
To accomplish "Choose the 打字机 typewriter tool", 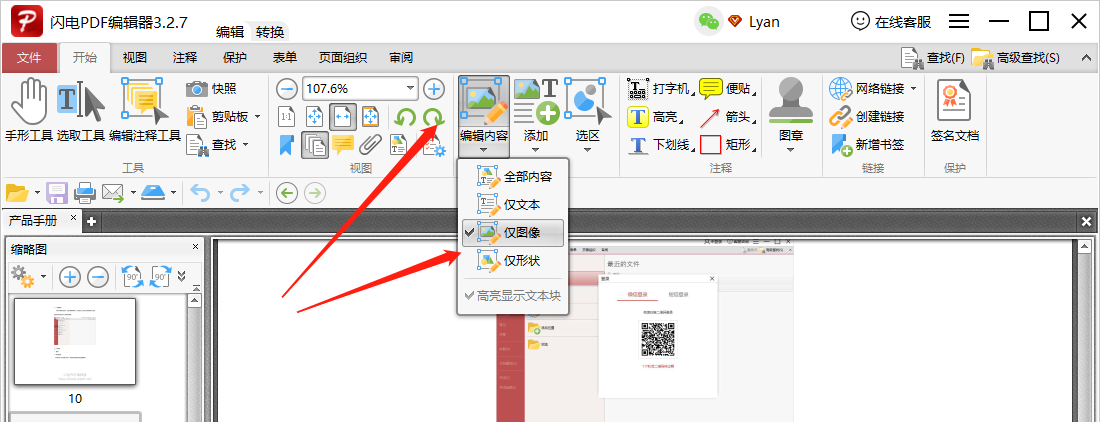I will click(x=658, y=89).
